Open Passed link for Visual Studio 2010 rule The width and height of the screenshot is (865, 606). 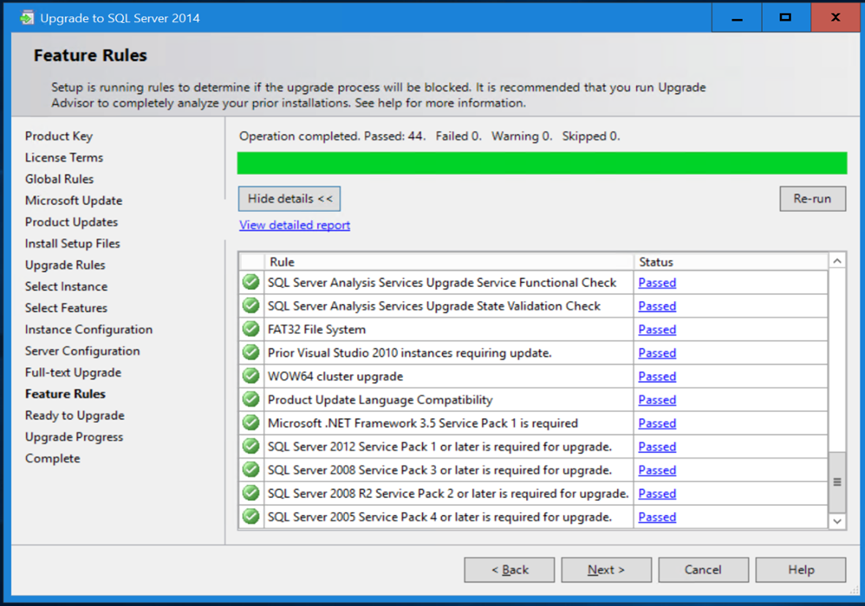(657, 353)
